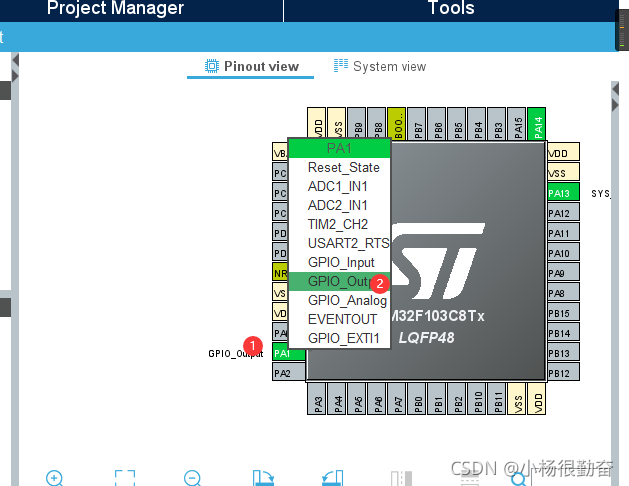Set PA1 as GPIO_Output
Image resolution: width=629 pixels, height=486 pixels.
coord(339,281)
